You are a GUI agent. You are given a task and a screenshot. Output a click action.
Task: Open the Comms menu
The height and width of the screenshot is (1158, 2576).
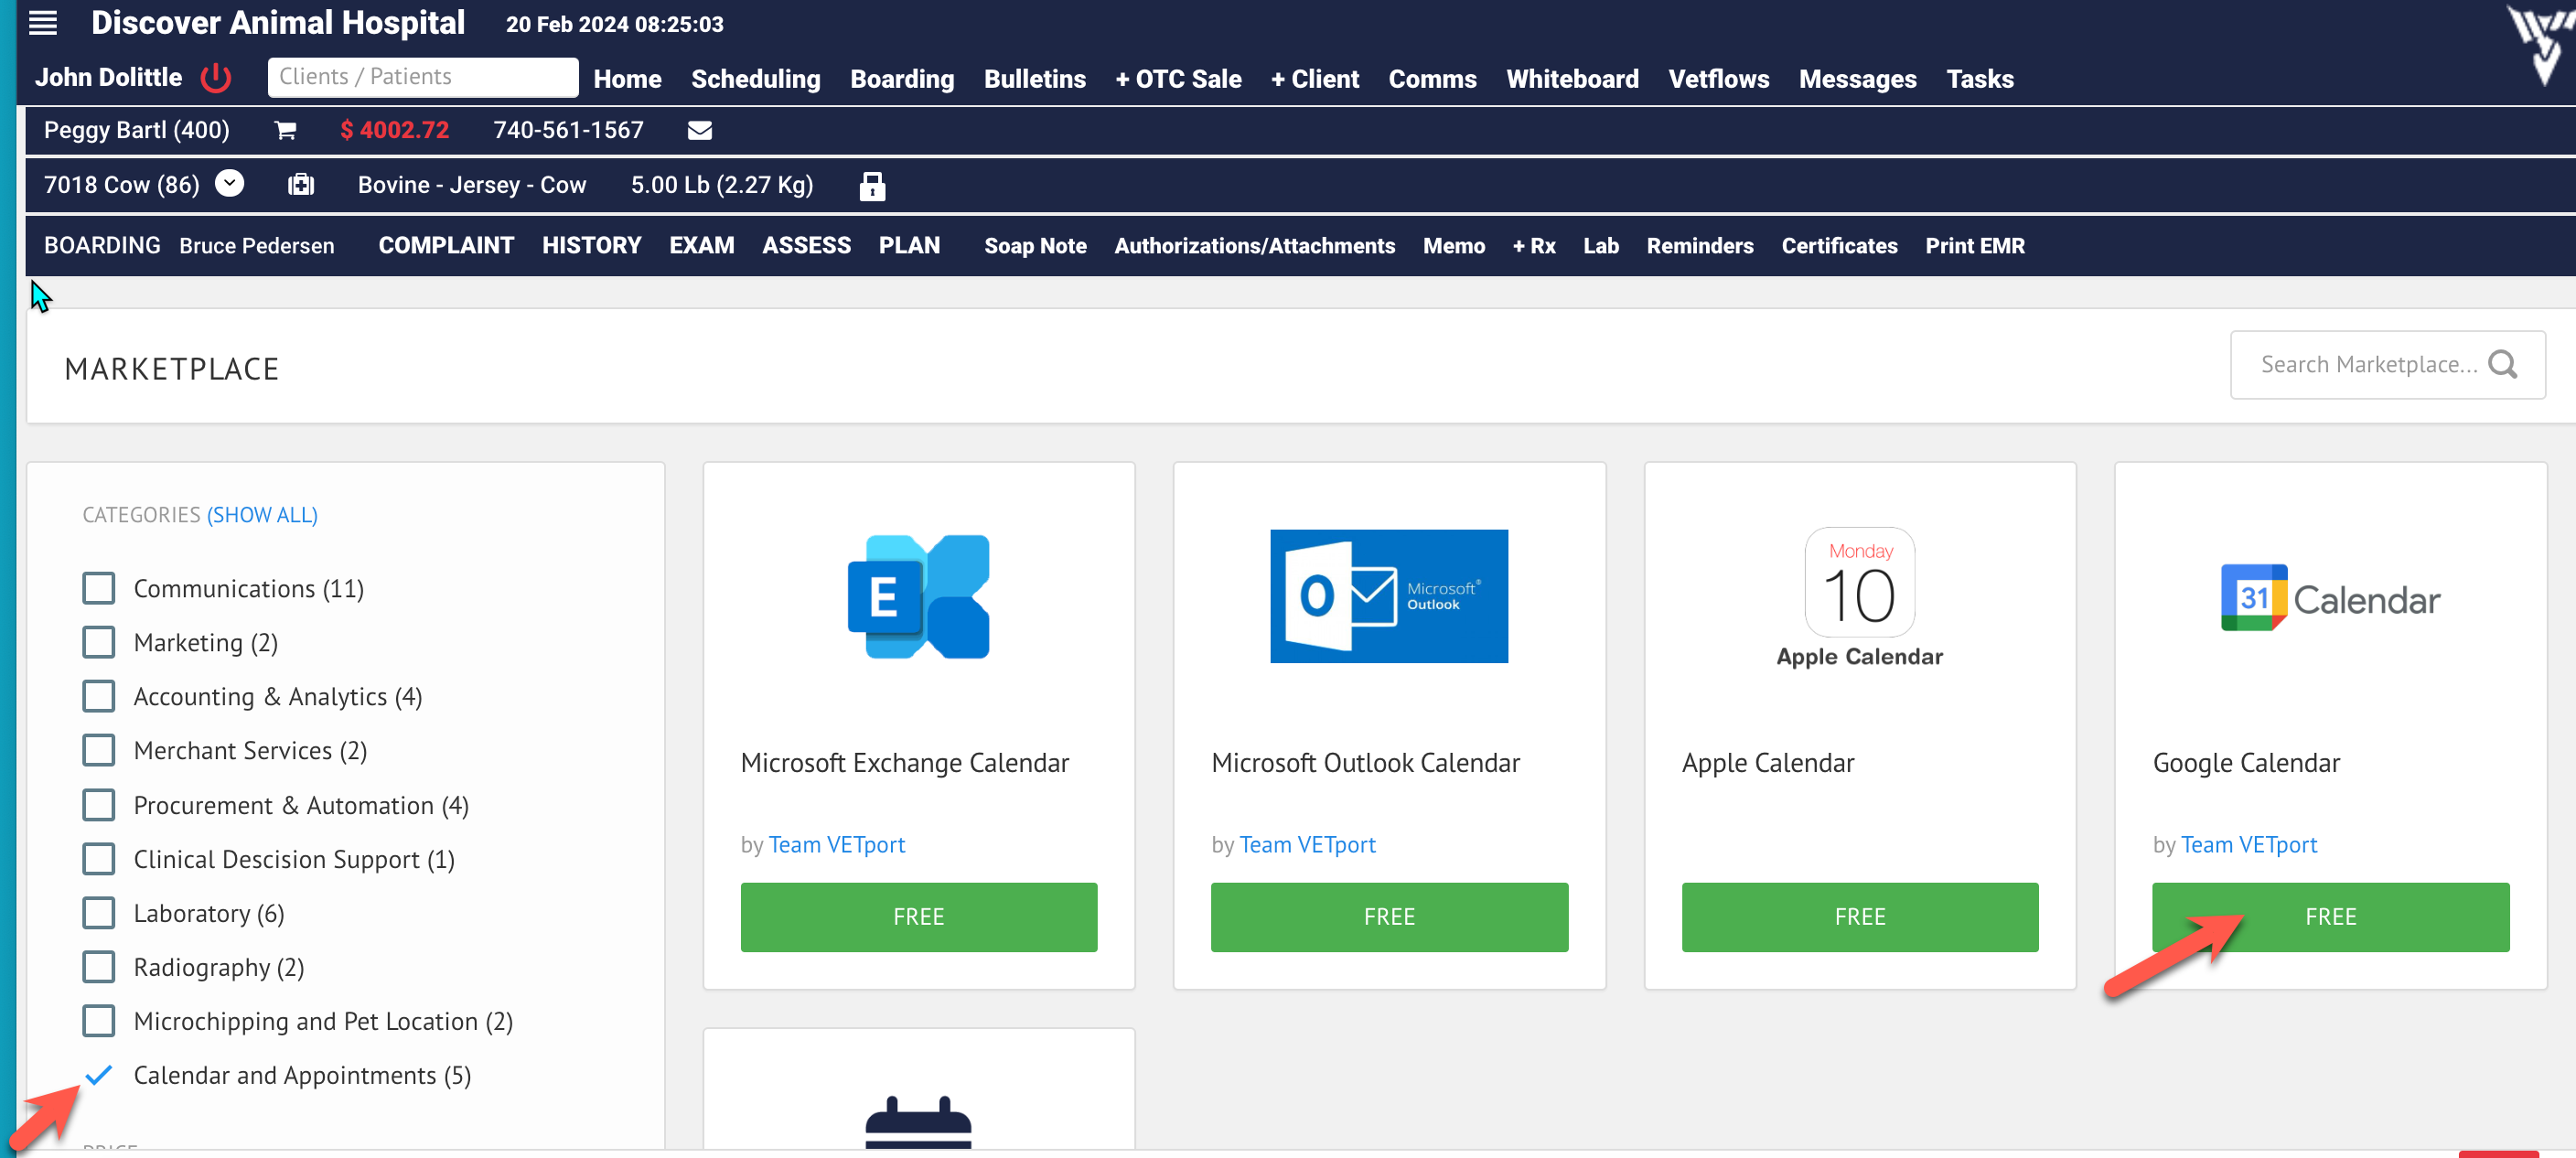click(1432, 79)
